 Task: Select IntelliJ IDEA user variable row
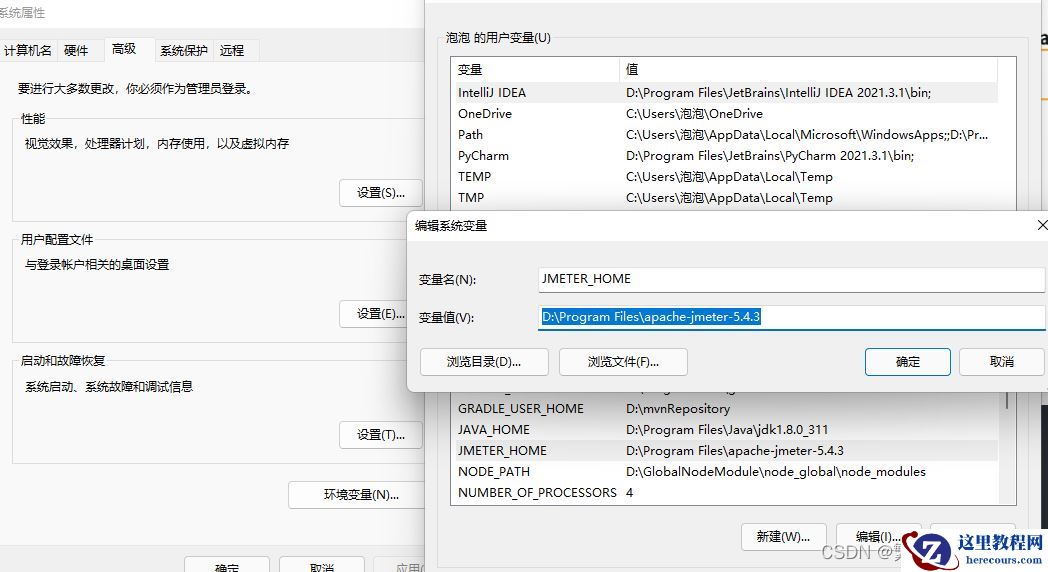pyautogui.click(x=727, y=93)
